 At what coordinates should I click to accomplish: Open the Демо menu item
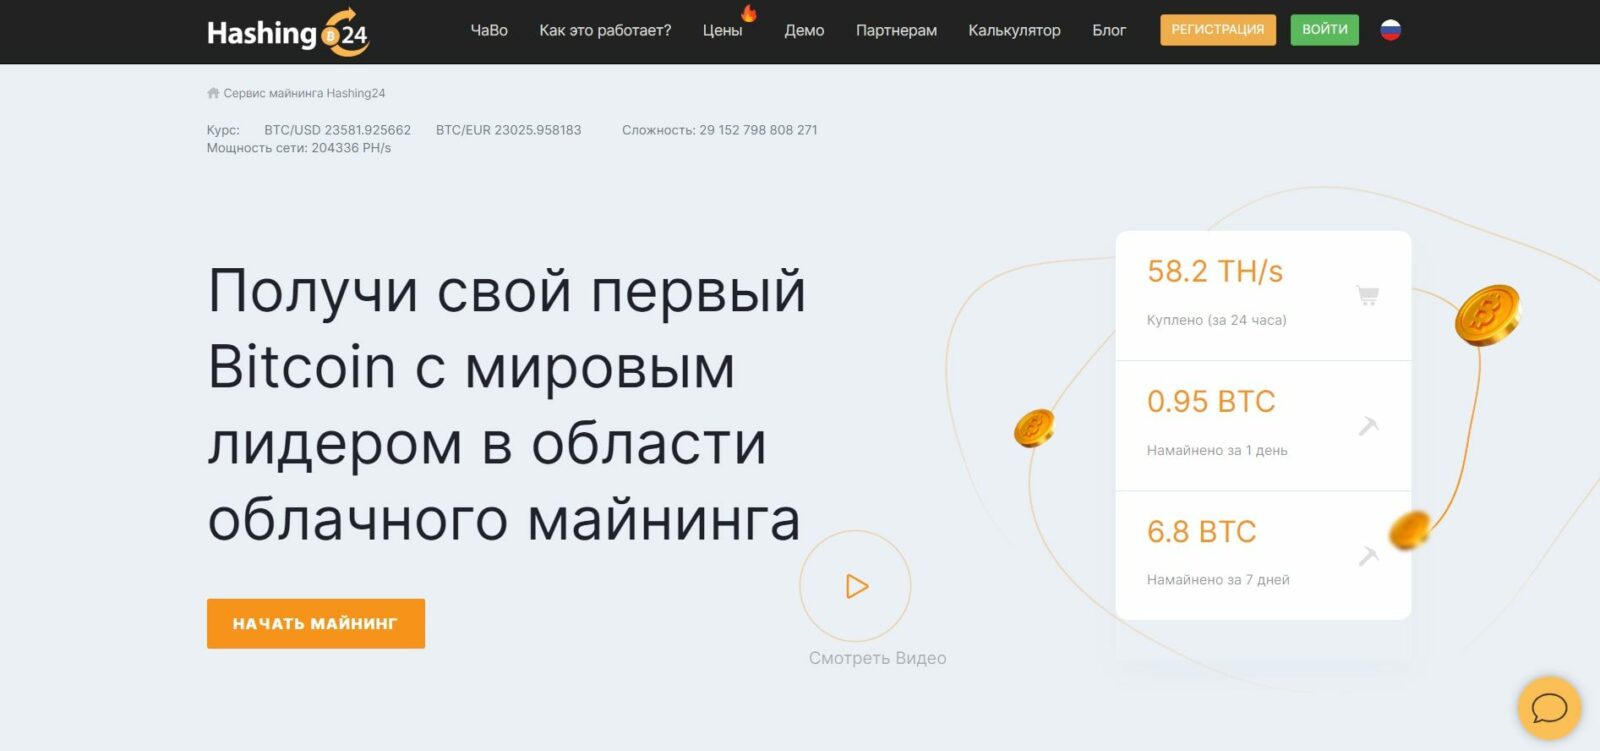pos(804,30)
